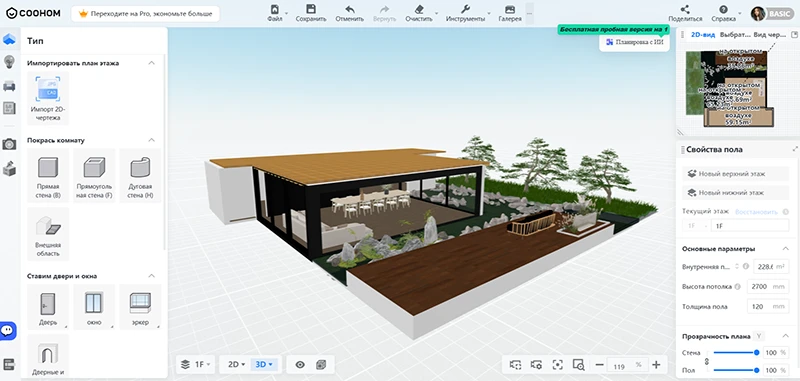This screenshot has height=381, width=800.
Task: Click Импорт 2D-чертежа tile
Action: pos(48,99)
